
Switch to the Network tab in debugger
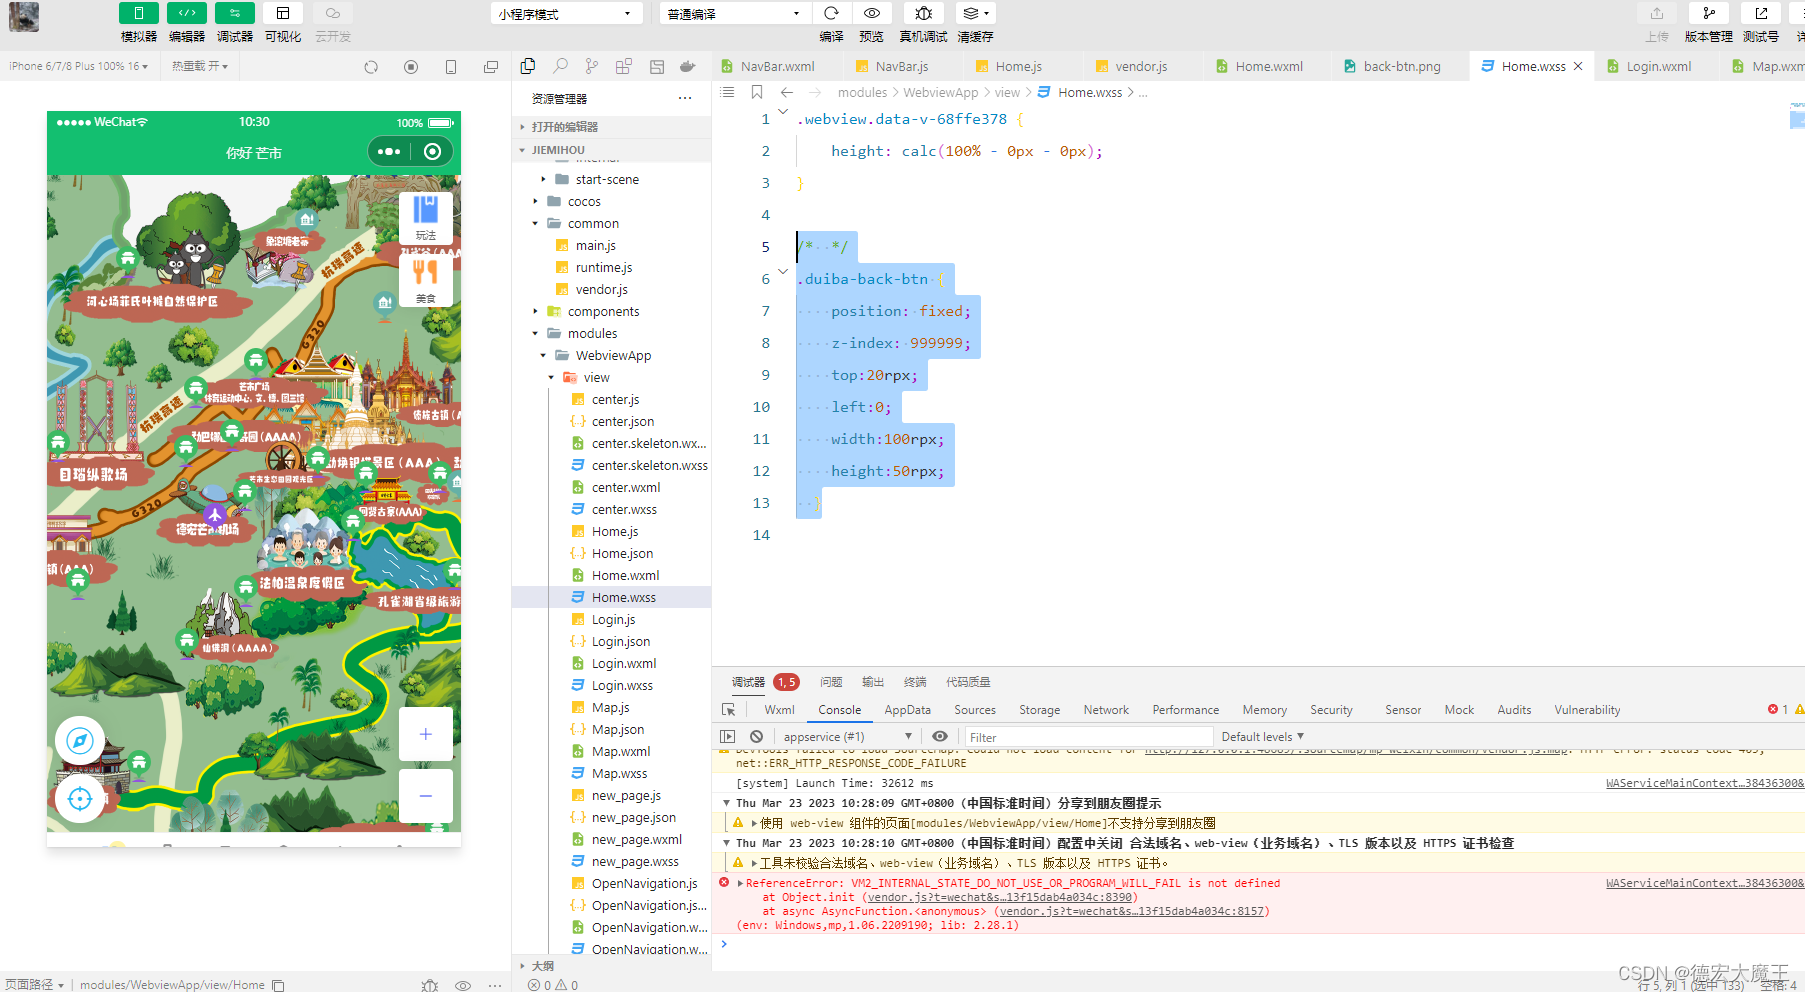click(1105, 709)
